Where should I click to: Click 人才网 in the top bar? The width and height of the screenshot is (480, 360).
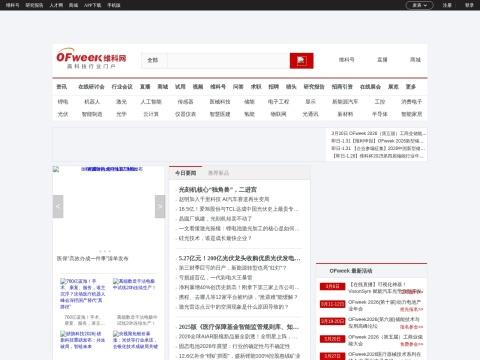point(56,5)
